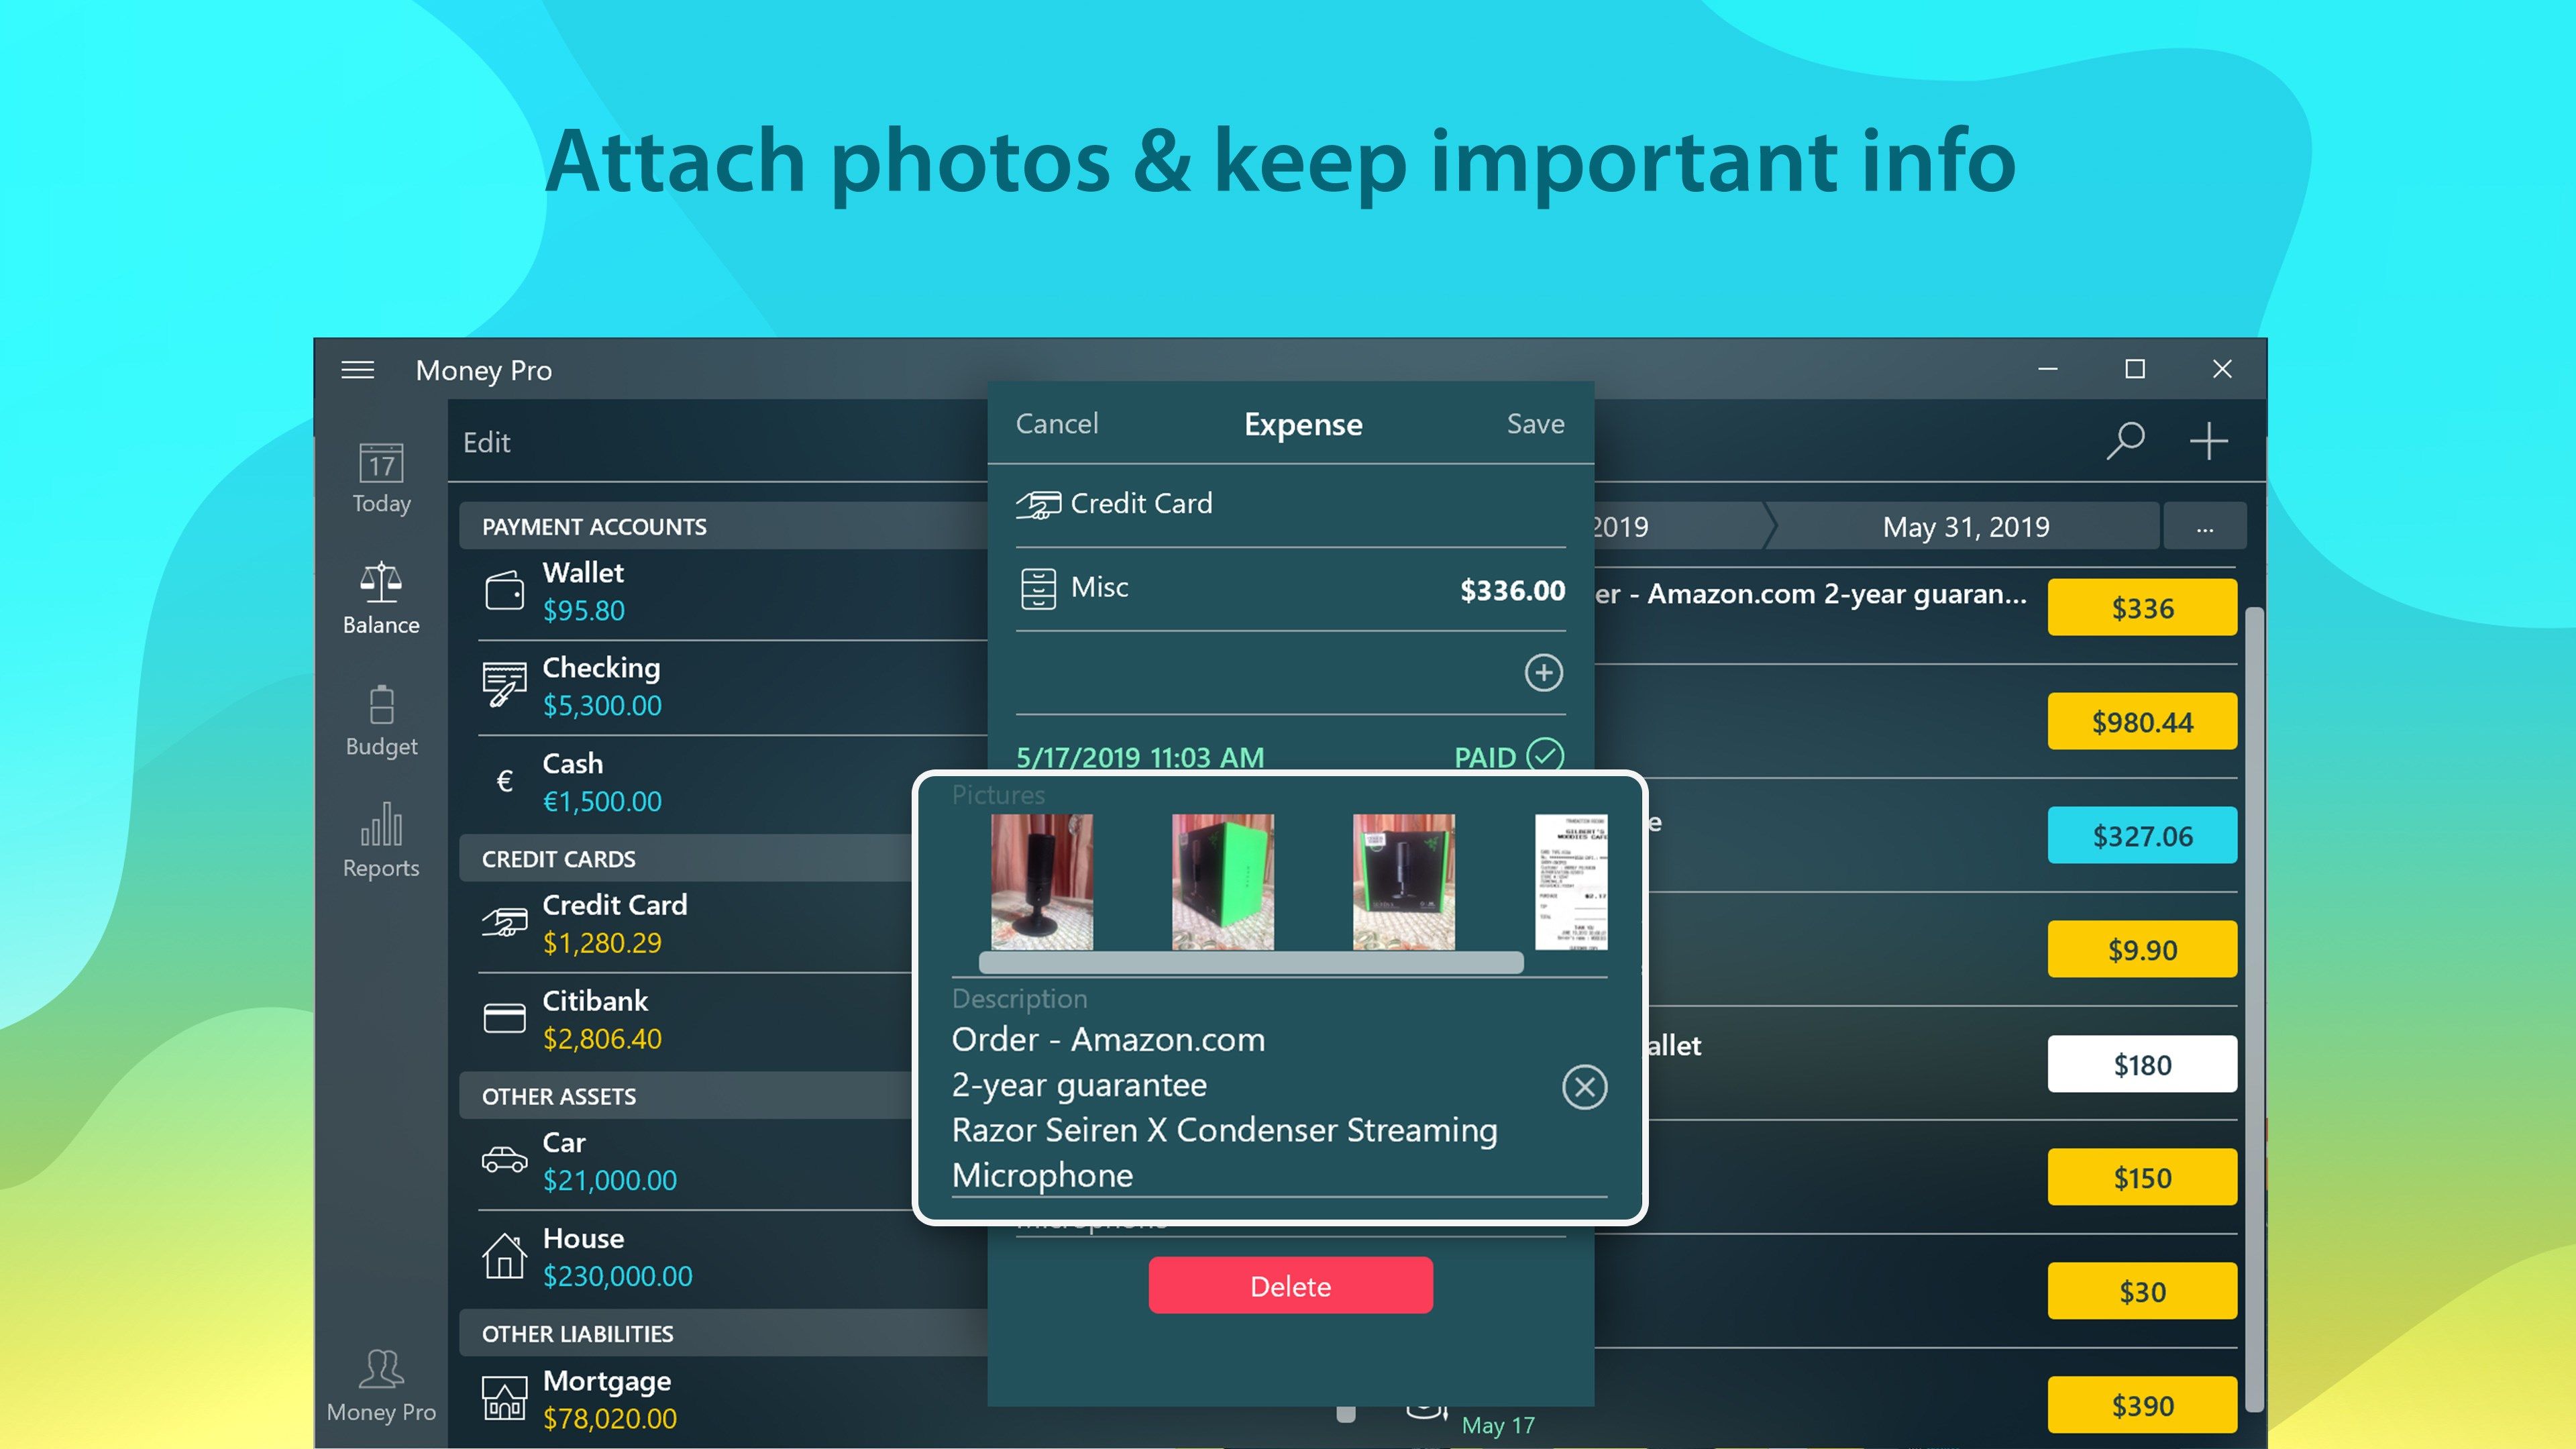This screenshot has height=1449, width=2576.
Task: Click the search magnifier icon
Action: tap(2126, 440)
